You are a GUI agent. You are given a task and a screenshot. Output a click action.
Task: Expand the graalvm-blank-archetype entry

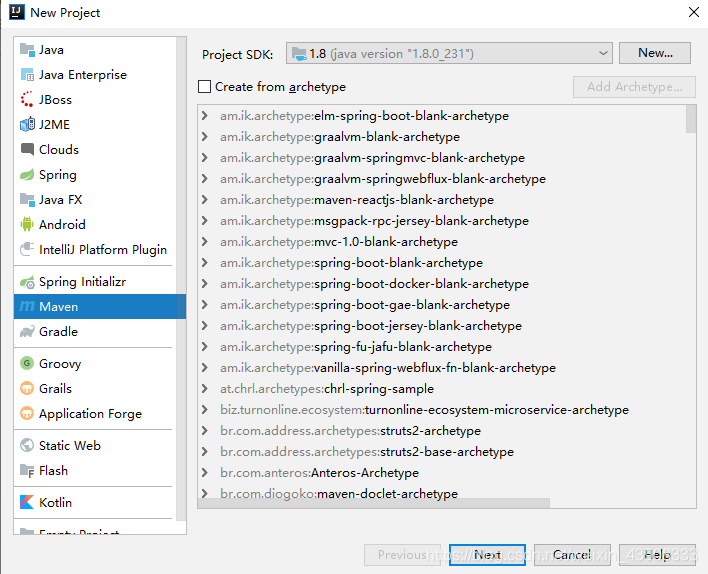205,137
